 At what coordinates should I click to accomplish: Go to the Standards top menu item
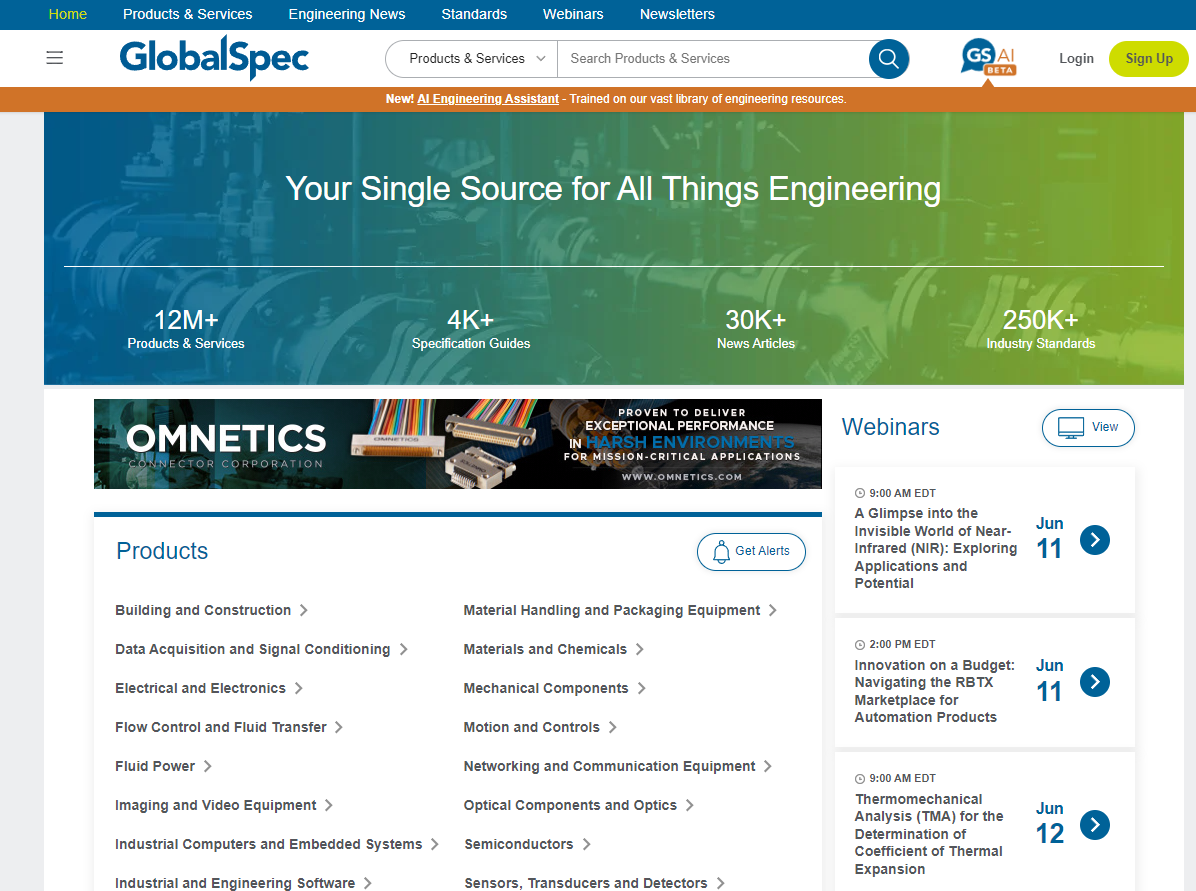(474, 14)
